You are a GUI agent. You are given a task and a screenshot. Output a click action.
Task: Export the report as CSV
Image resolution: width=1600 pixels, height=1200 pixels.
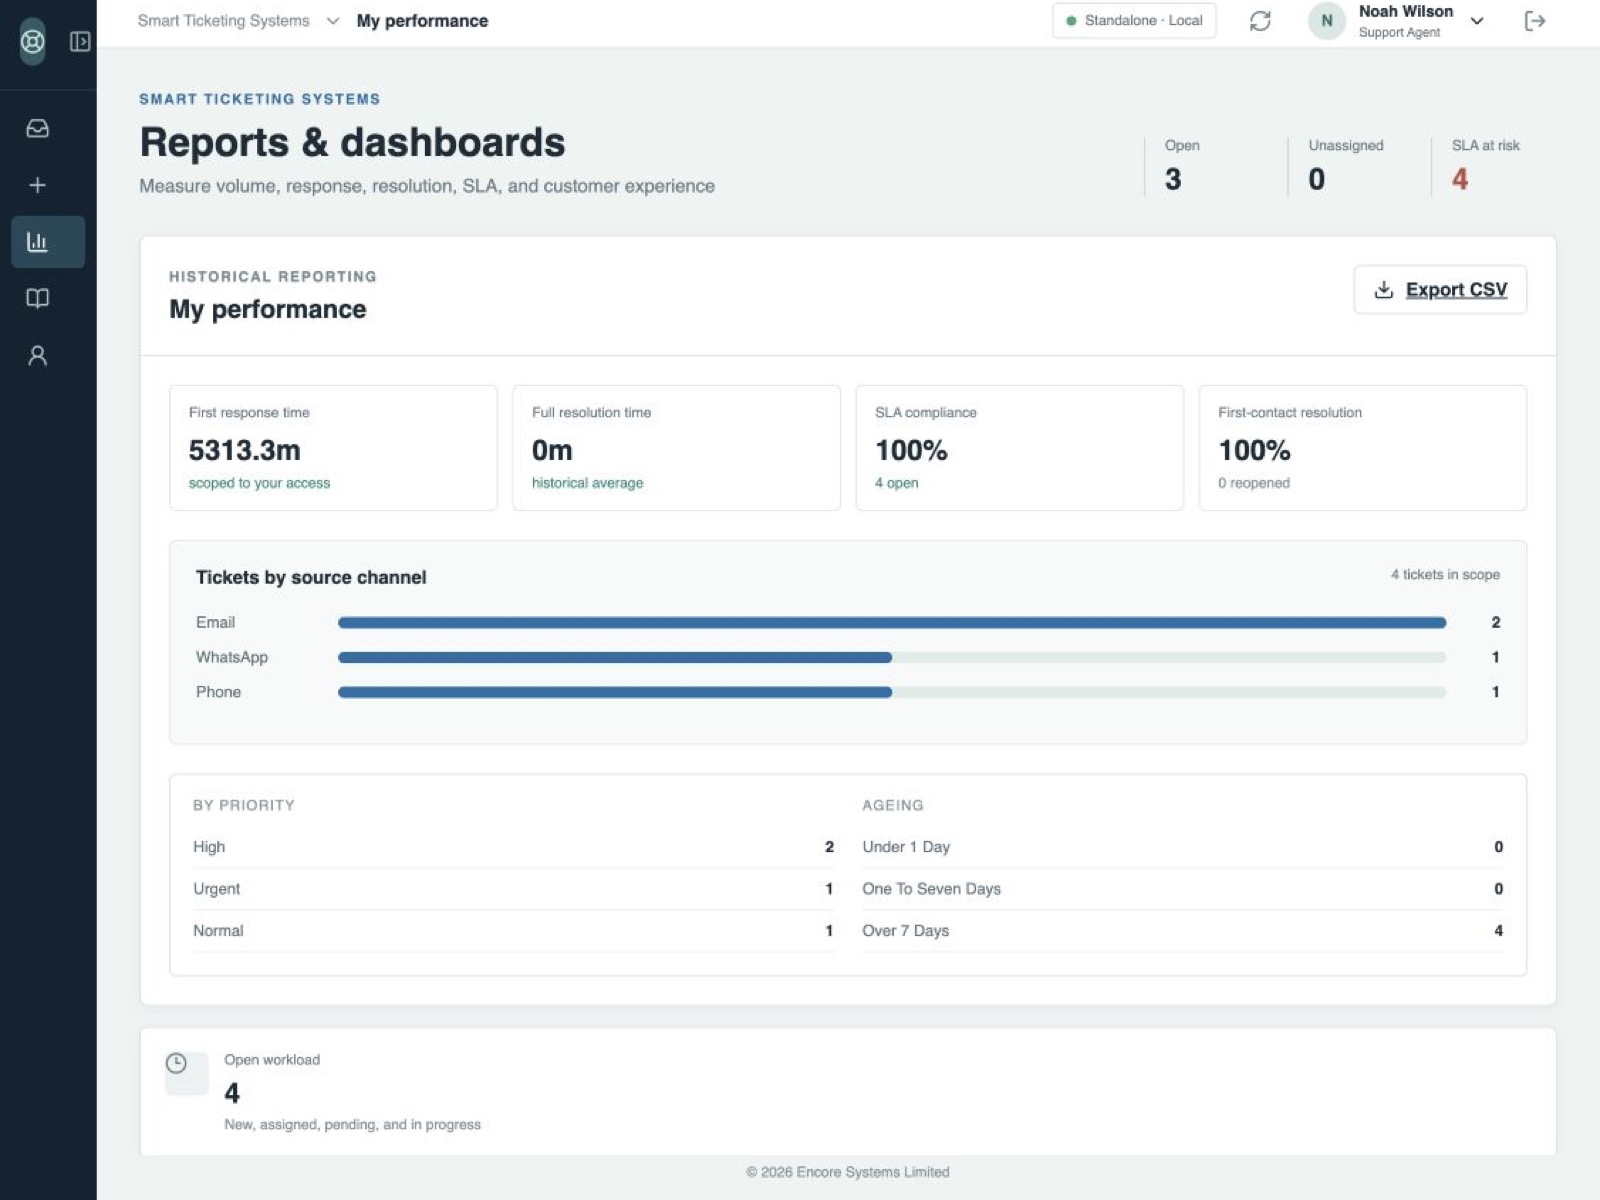(1440, 290)
